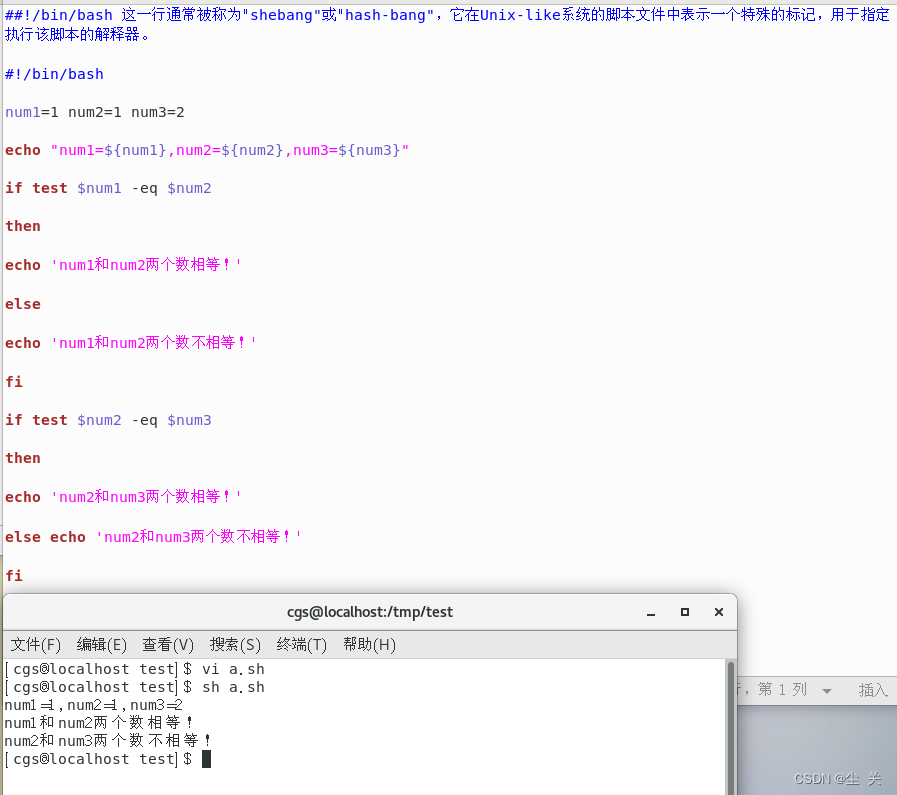Viewport: 897px width, 795px height.
Task: Click terminal output num1=1,num2=1,num3=2
Action: tap(94, 705)
